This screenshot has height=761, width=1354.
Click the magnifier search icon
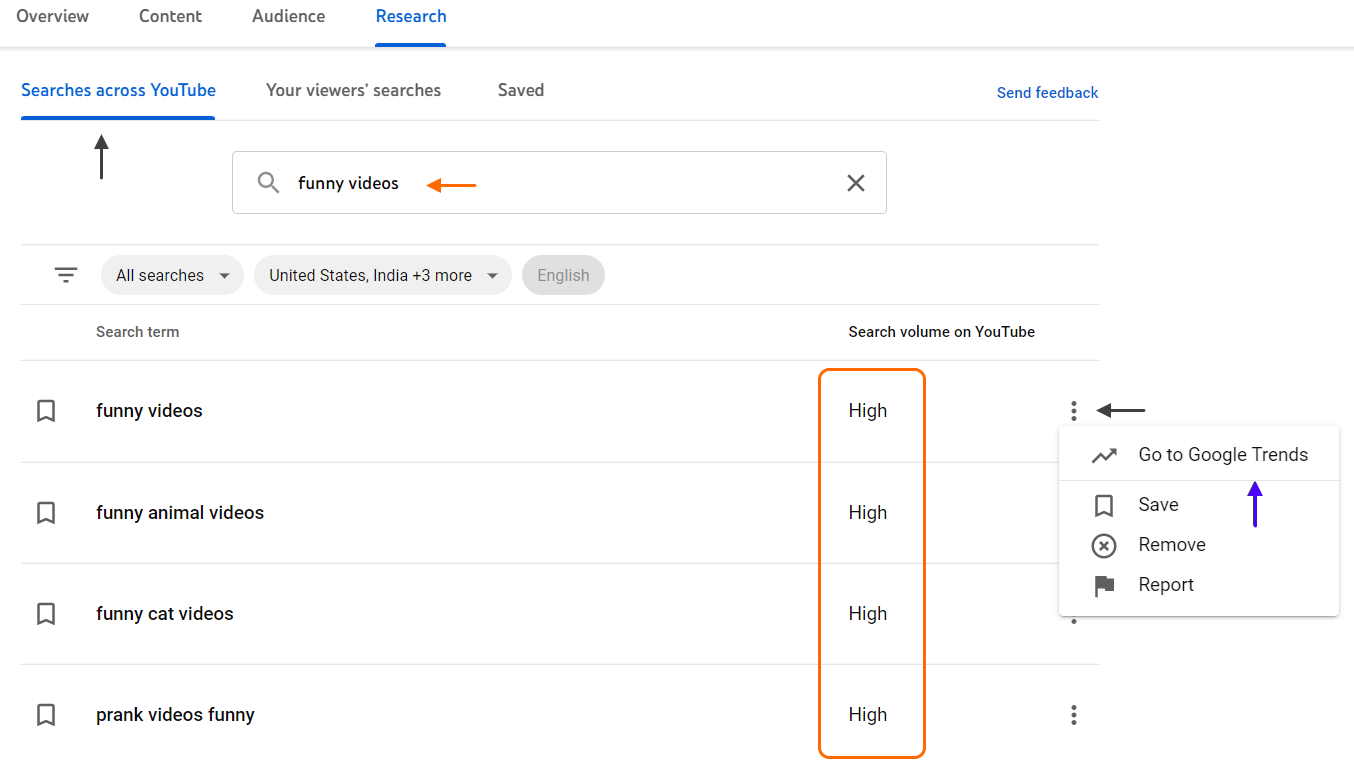coord(268,183)
